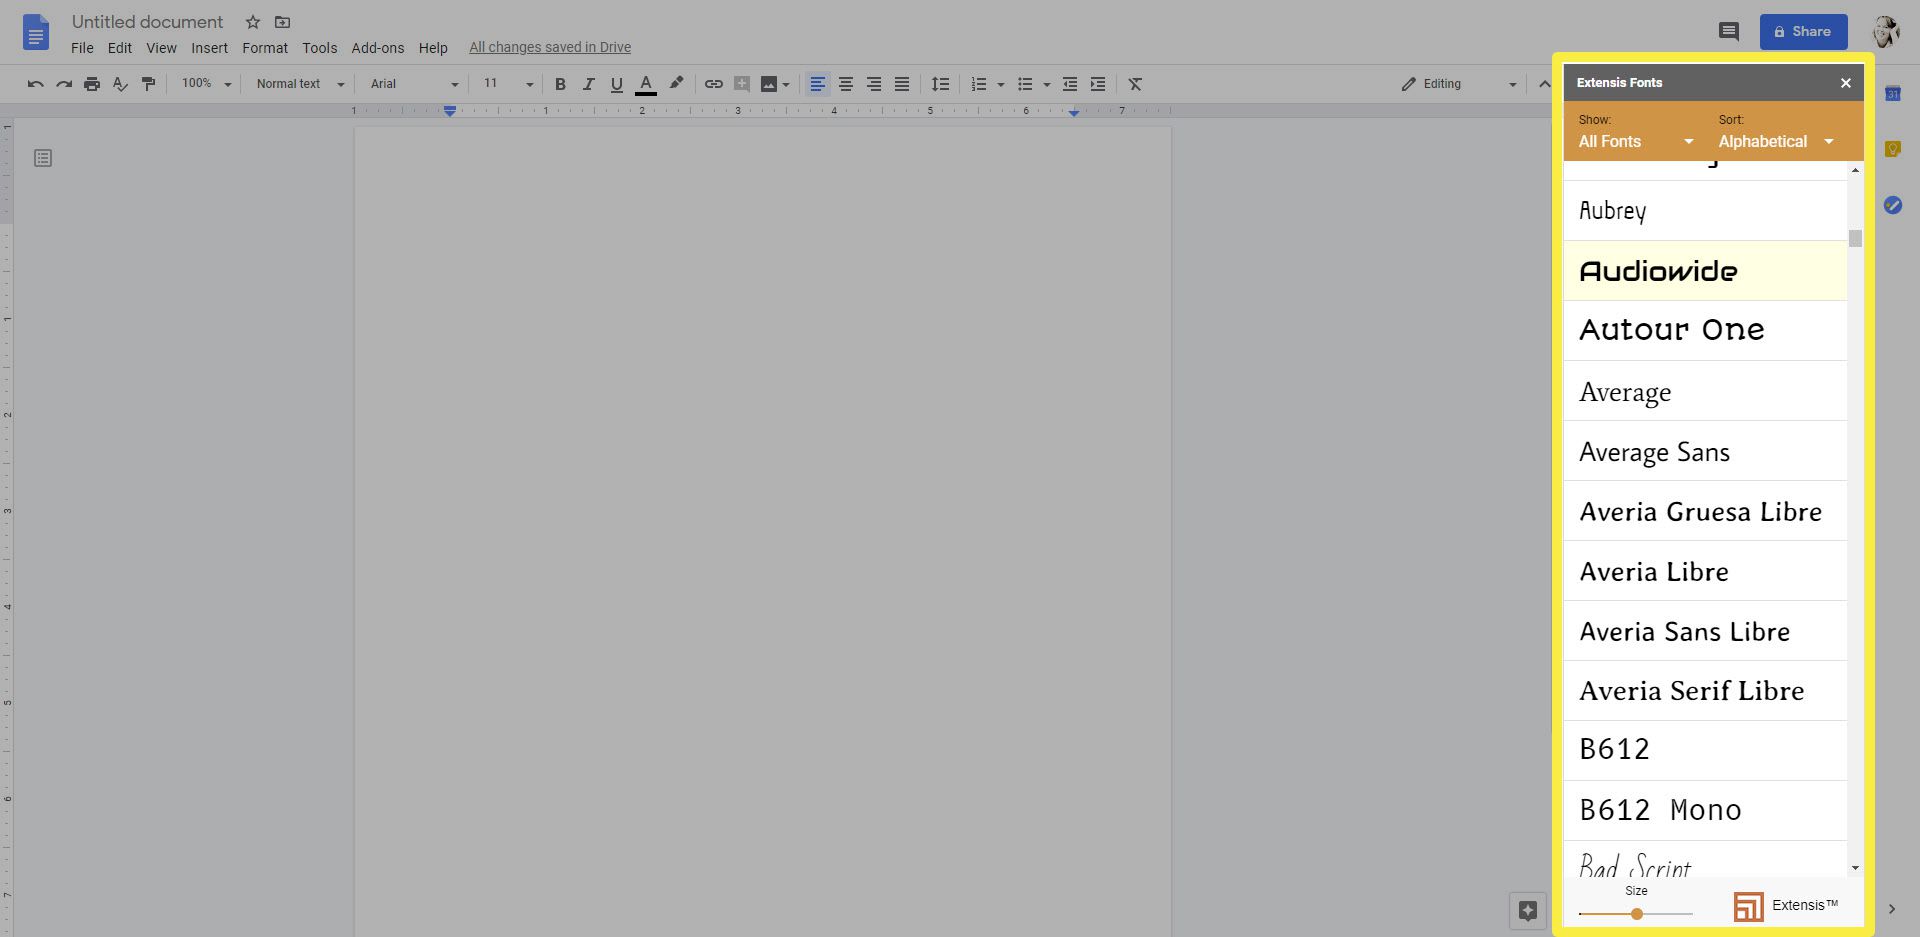Print the document using the printer icon
Screen dimensions: 1920x937
92,84
